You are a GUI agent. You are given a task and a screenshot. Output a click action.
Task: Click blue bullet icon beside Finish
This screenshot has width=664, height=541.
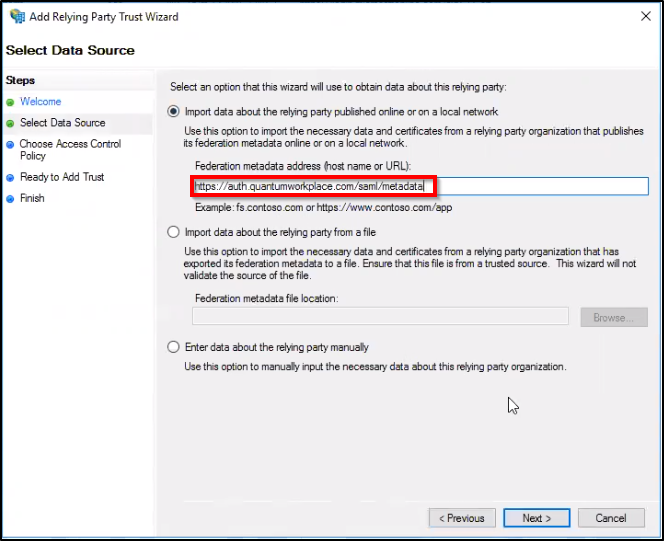coord(10,199)
